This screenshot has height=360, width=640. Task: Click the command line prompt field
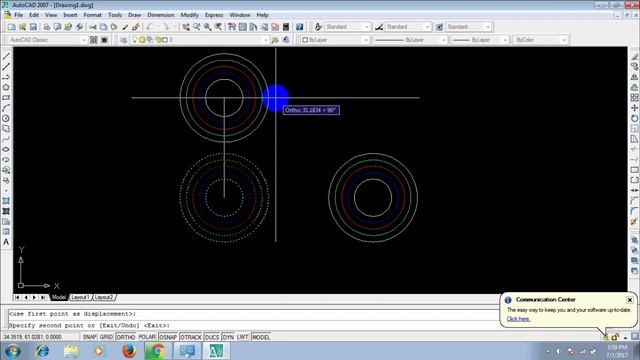(x=253, y=325)
